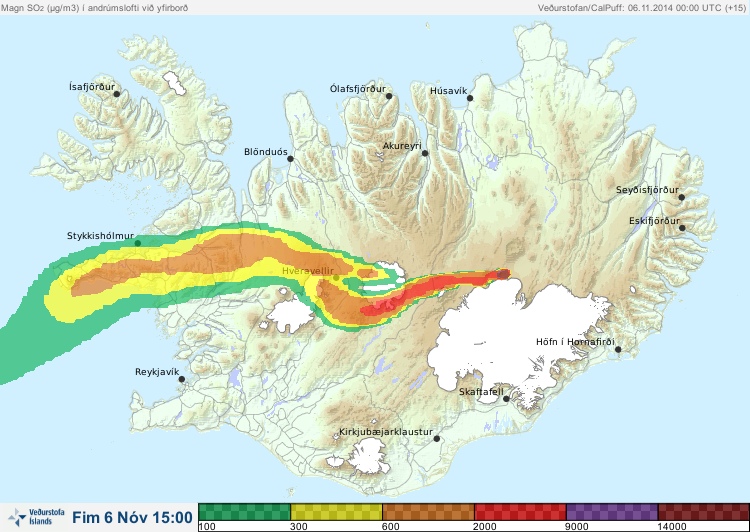Click the Húsavík marker dot
Screen dimensions: 750x532
470,98
